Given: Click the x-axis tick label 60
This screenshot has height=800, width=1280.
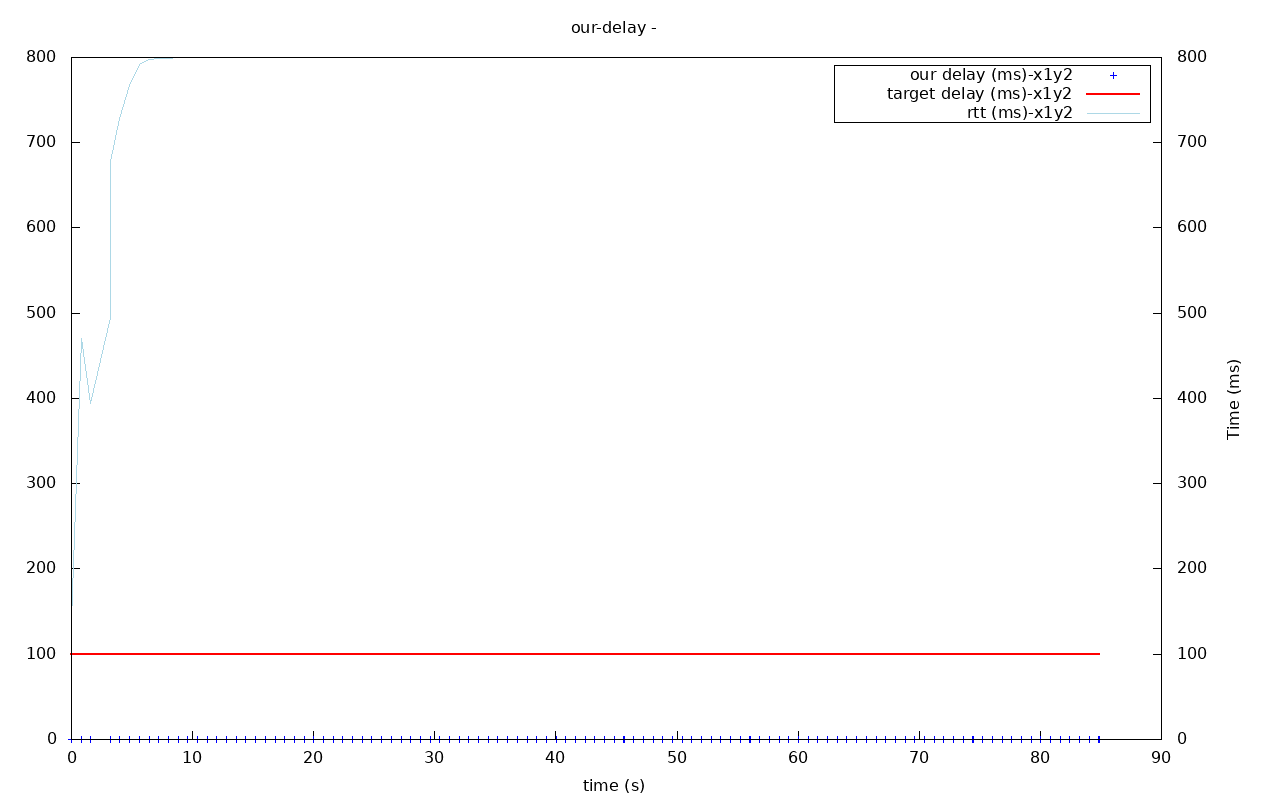Looking at the screenshot, I should click(798, 758).
